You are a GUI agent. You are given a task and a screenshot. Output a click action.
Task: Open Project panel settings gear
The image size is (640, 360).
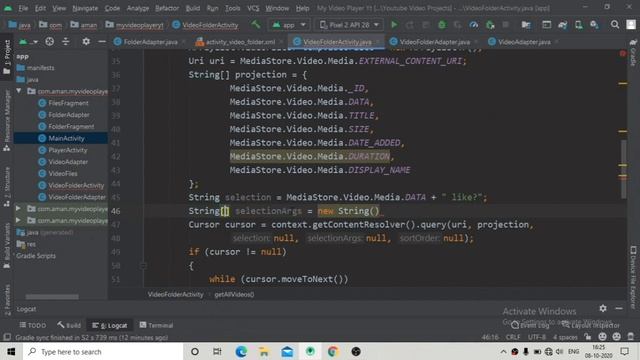[x=86, y=42]
